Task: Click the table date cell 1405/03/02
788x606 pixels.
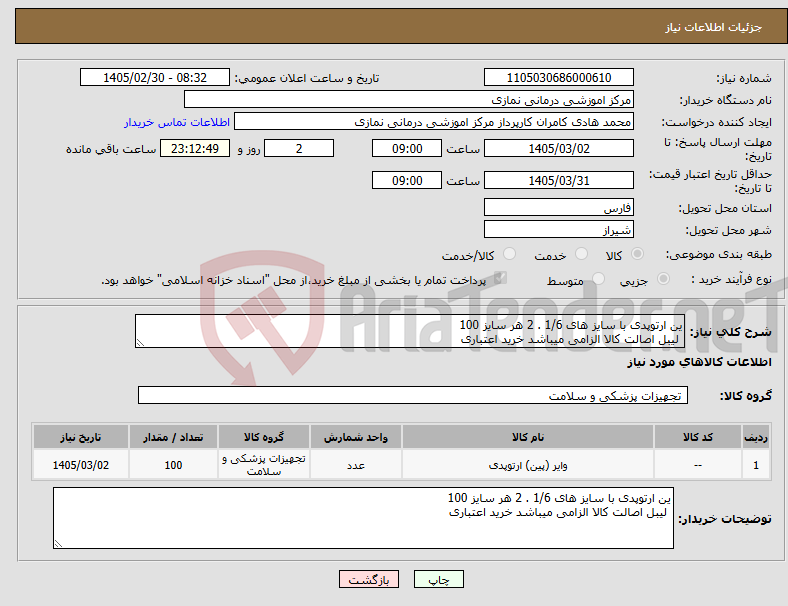Action: 81,465
